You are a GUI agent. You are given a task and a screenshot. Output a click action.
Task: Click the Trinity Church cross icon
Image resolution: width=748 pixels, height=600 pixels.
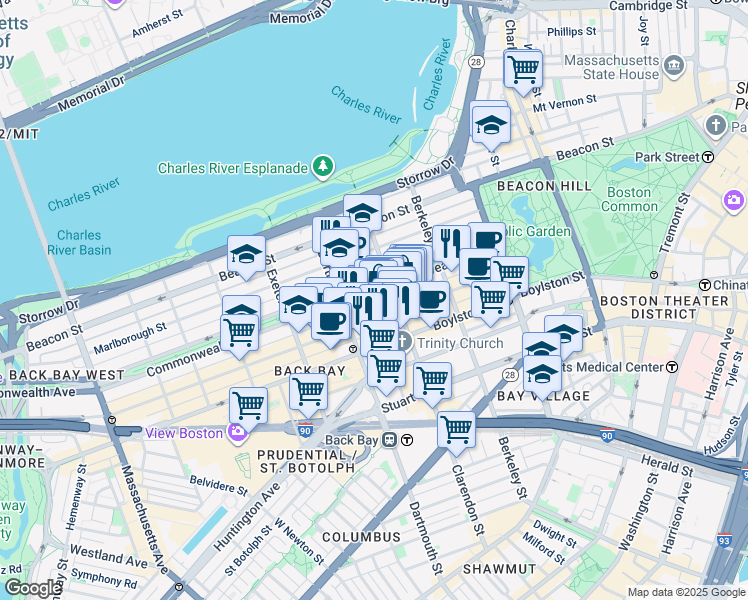[403, 341]
